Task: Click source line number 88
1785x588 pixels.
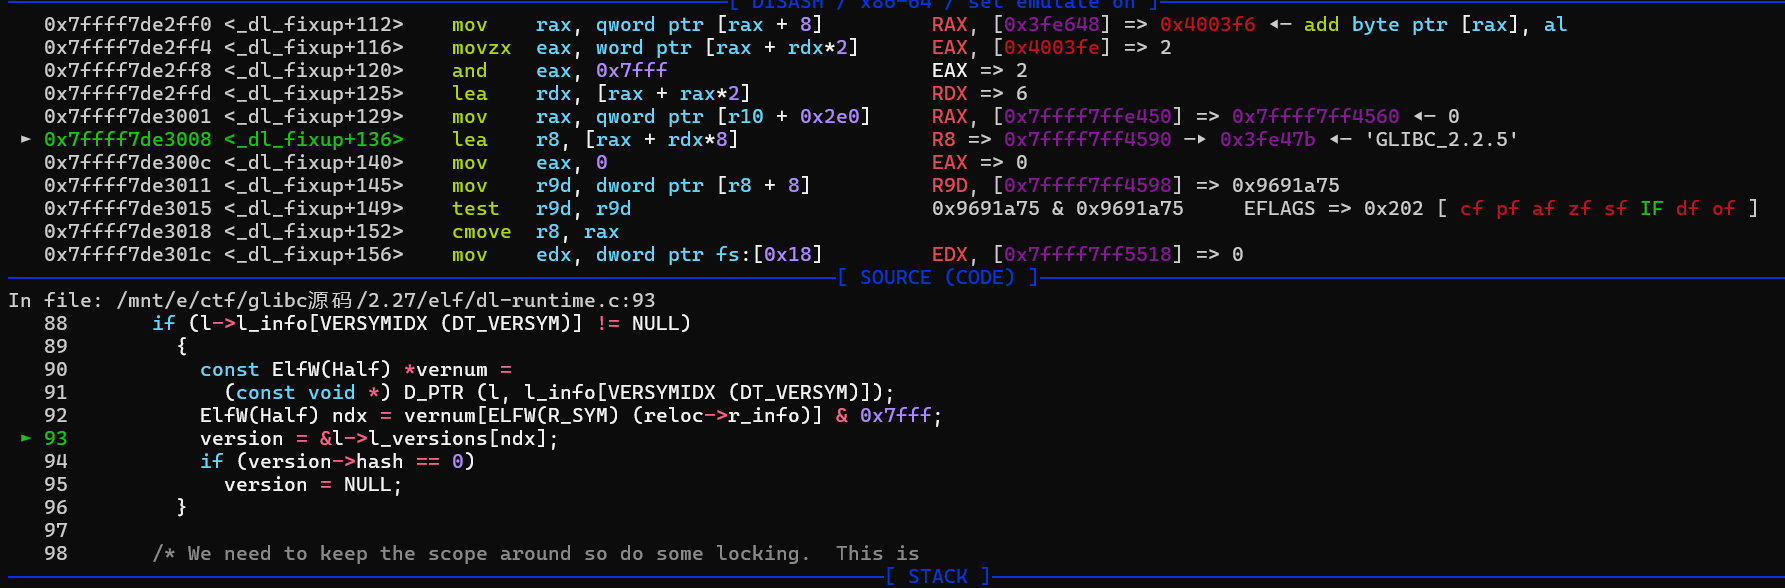Action: (x=56, y=323)
